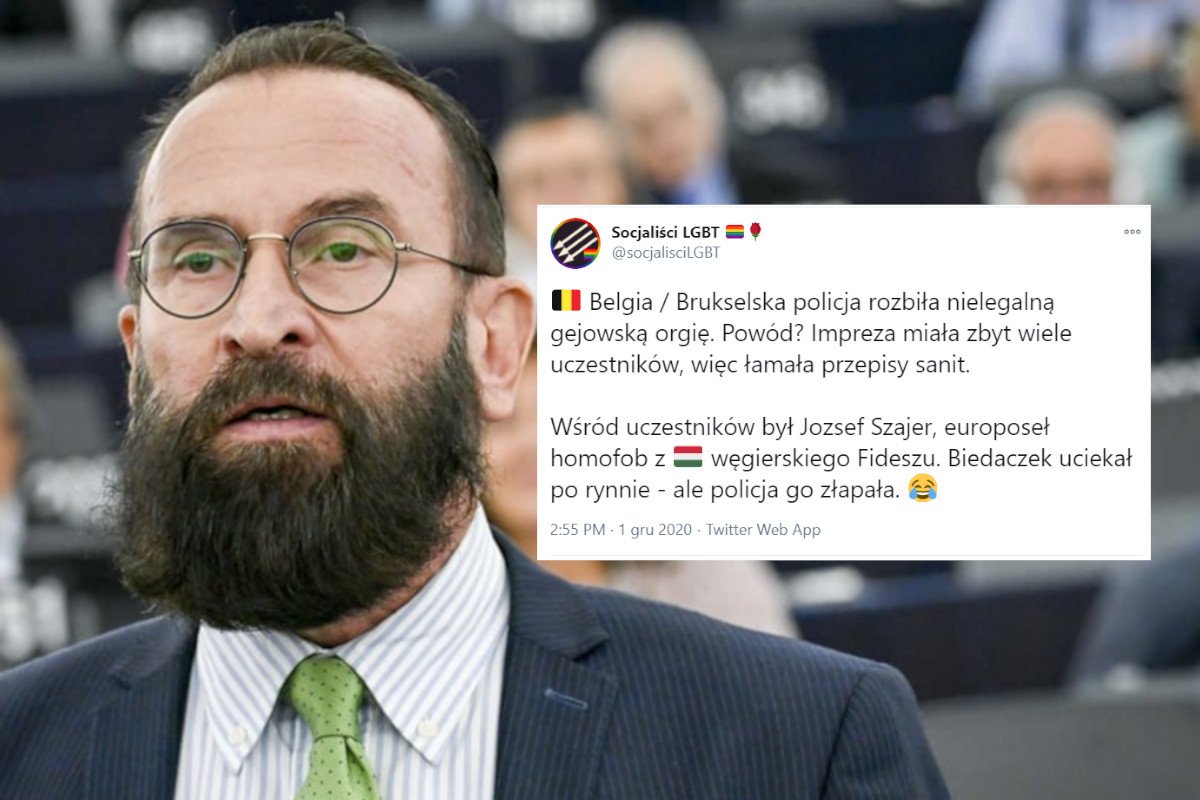Click the rainbow flag emoji beside account name

coord(734,232)
